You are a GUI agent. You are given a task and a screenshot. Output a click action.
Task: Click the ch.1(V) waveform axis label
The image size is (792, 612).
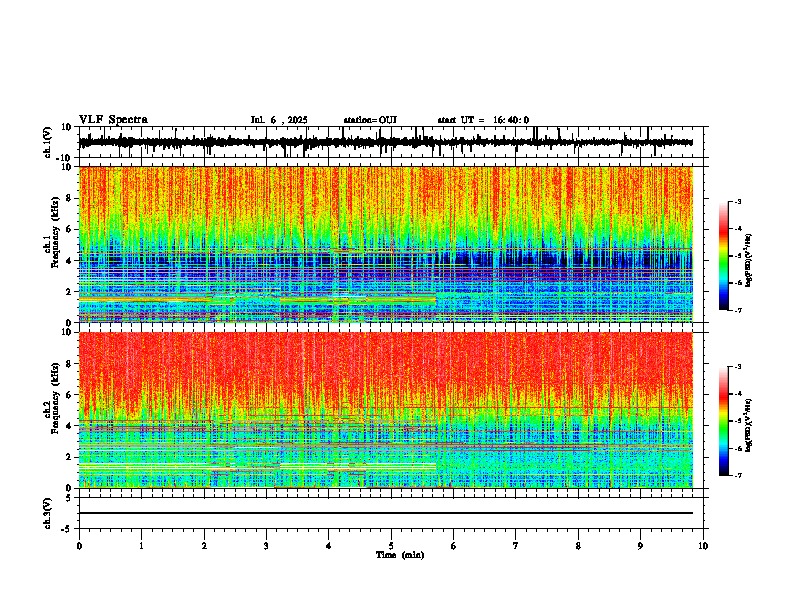point(48,142)
